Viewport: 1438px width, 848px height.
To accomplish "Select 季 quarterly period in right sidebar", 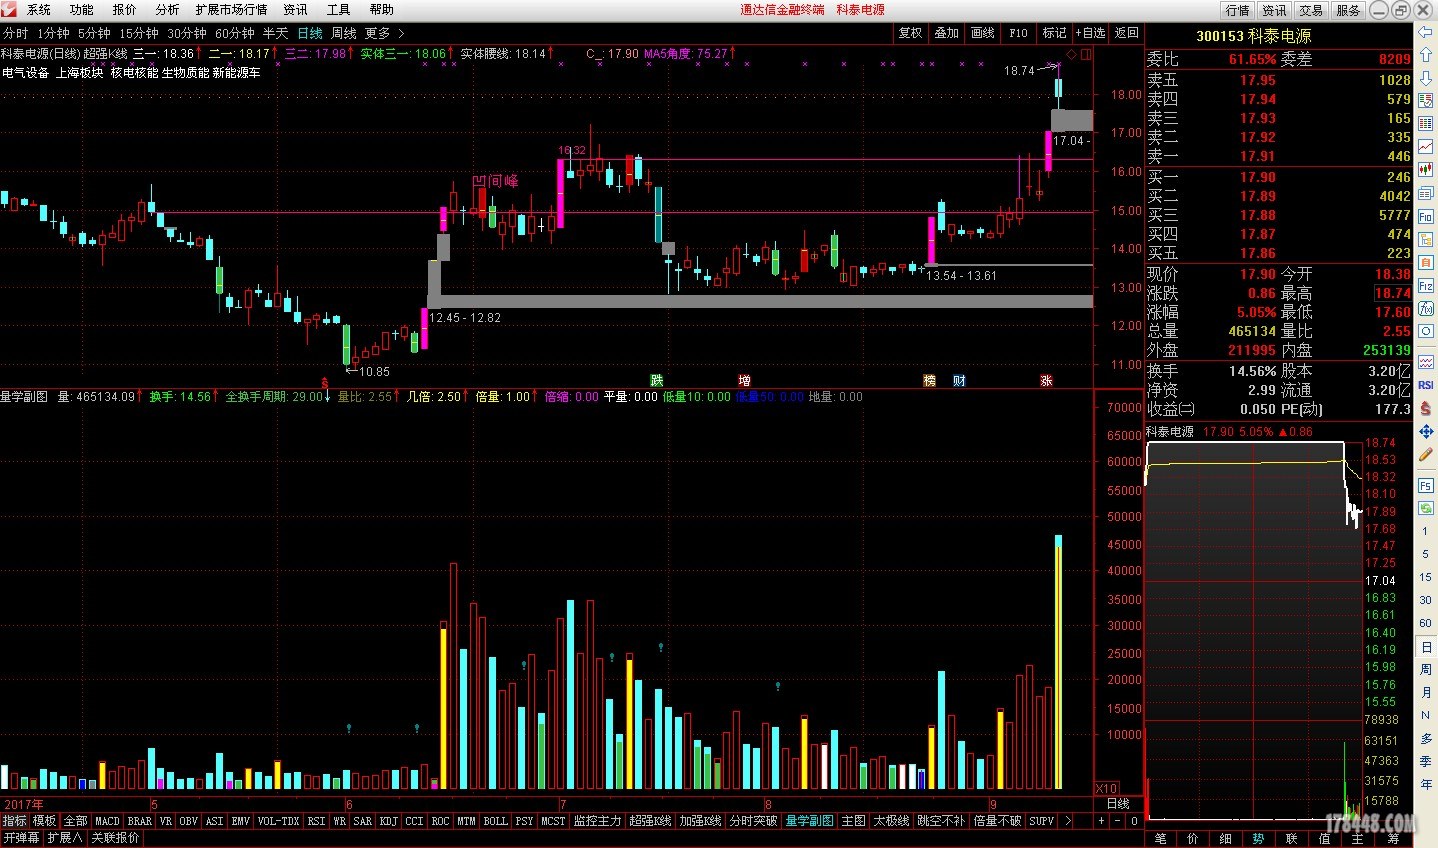I will (1425, 761).
